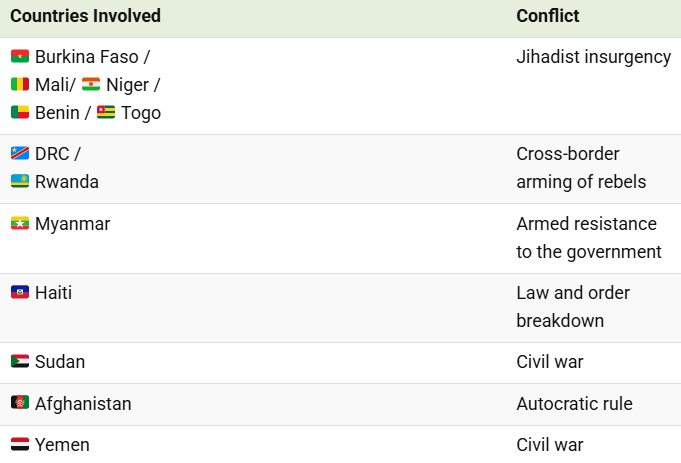Screen dimensions: 681x463
Task: Click the Autocratic rule text
Action: [x=574, y=404]
